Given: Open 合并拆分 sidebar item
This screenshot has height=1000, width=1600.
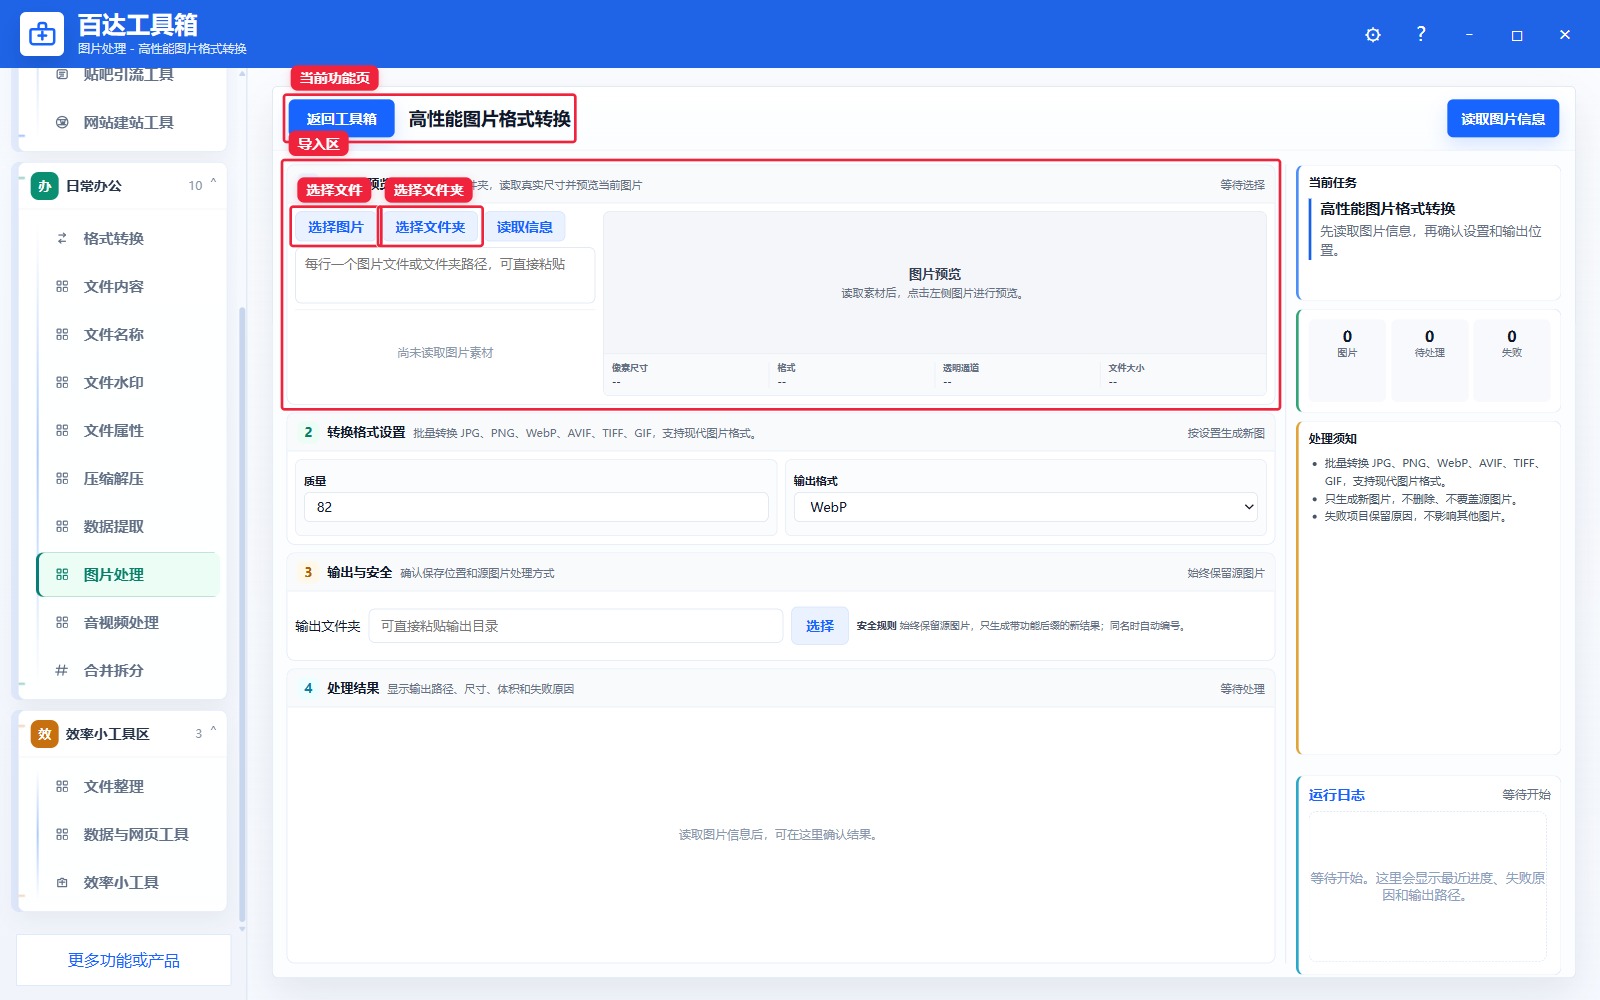Looking at the screenshot, I should tap(128, 670).
